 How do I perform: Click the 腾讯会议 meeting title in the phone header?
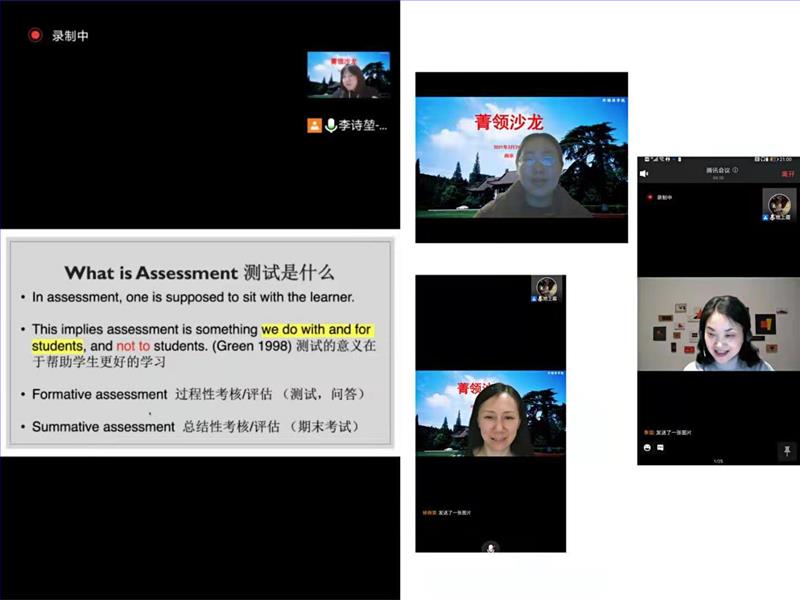pyautogui.click(x=715, y=170)
